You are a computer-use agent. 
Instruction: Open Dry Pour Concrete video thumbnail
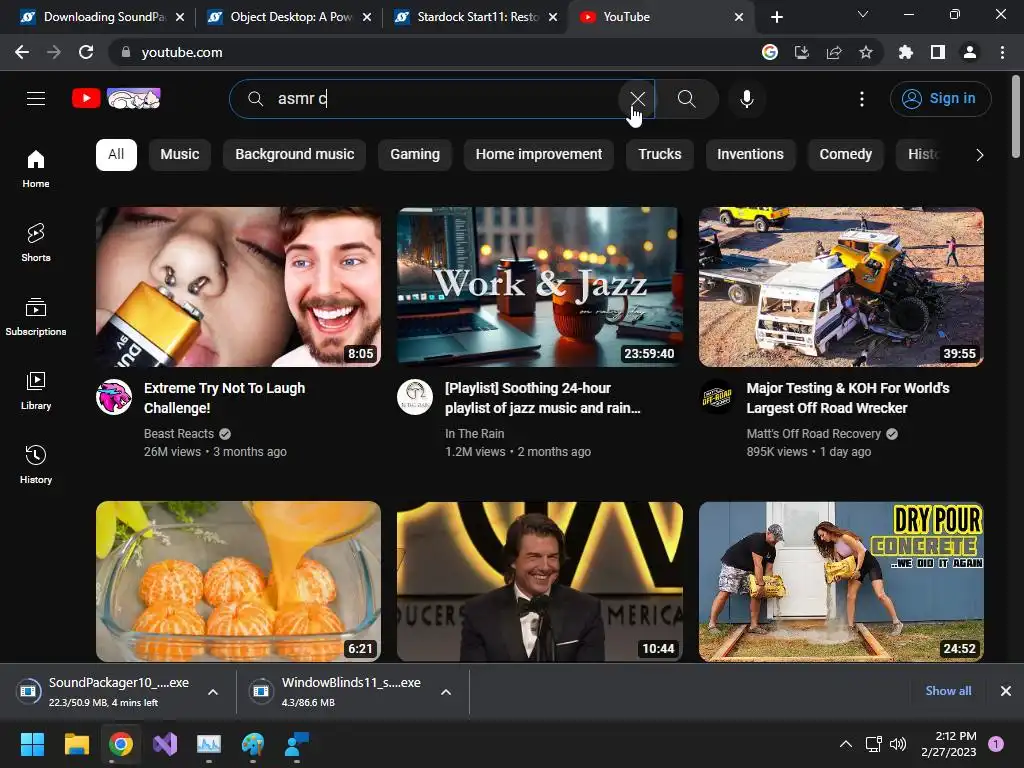(841, 581)
